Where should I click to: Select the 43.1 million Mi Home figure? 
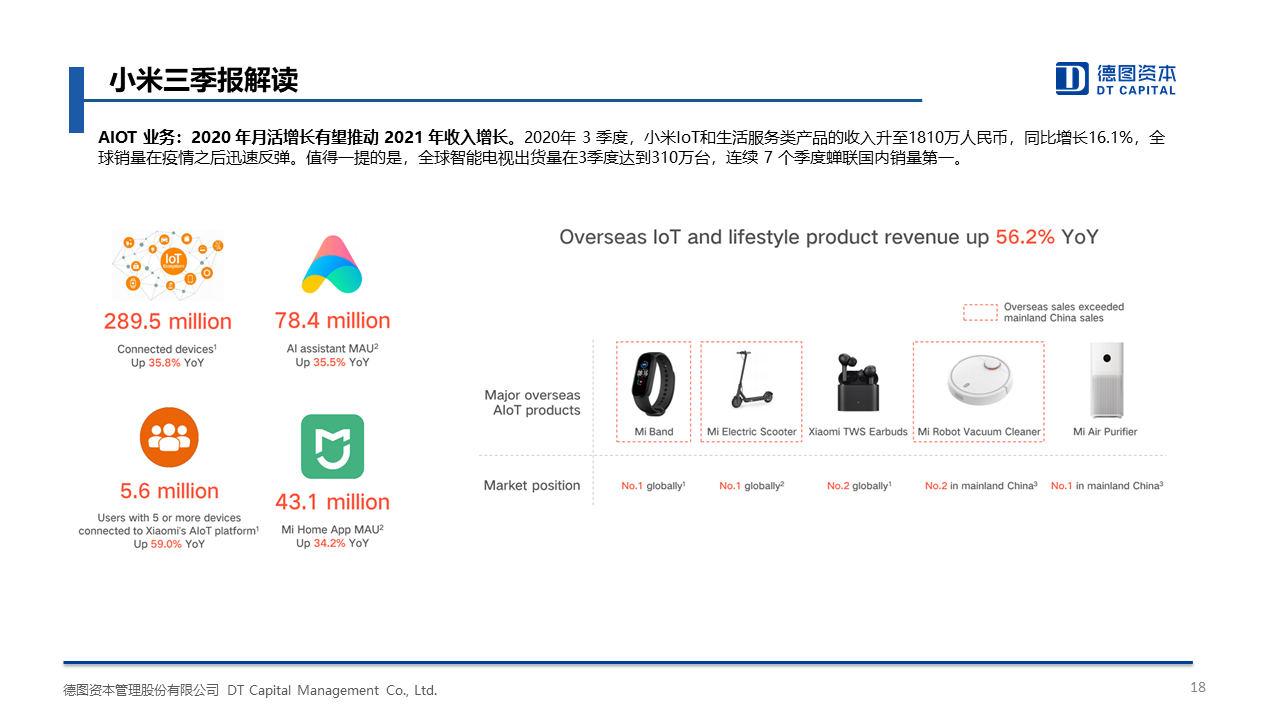[332, 502]
